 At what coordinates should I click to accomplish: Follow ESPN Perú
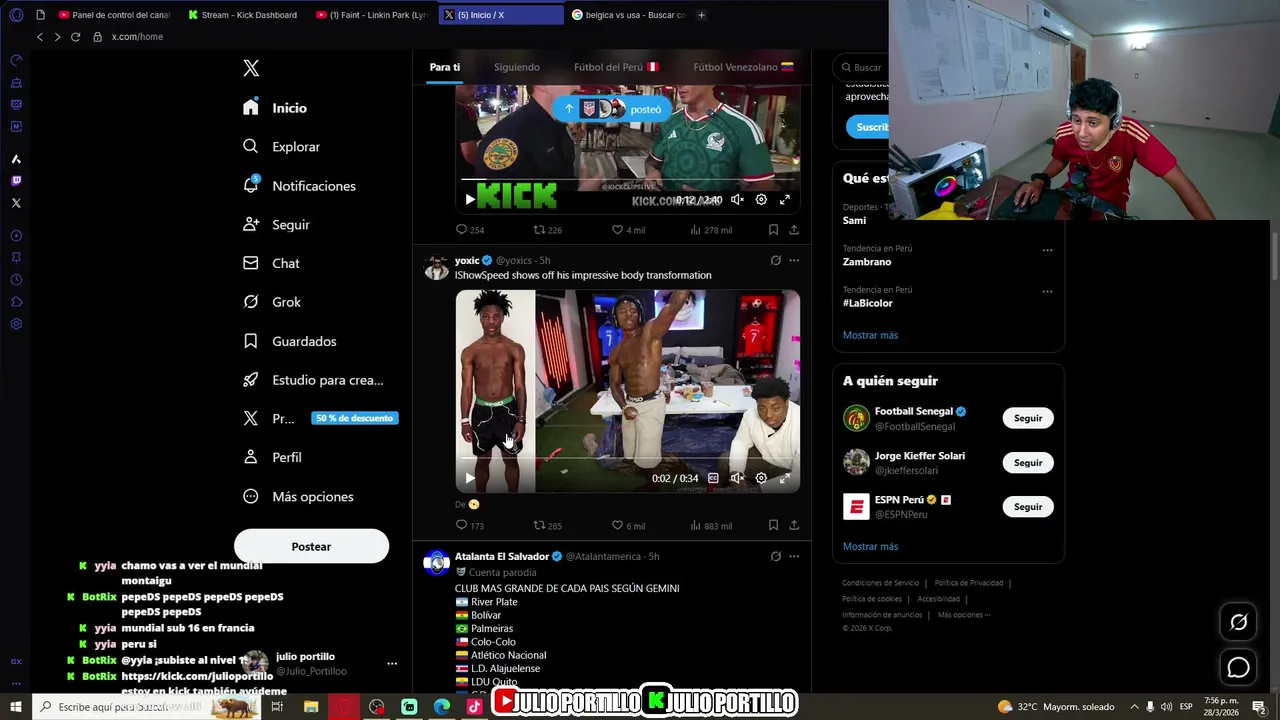tap(1028, 507)
